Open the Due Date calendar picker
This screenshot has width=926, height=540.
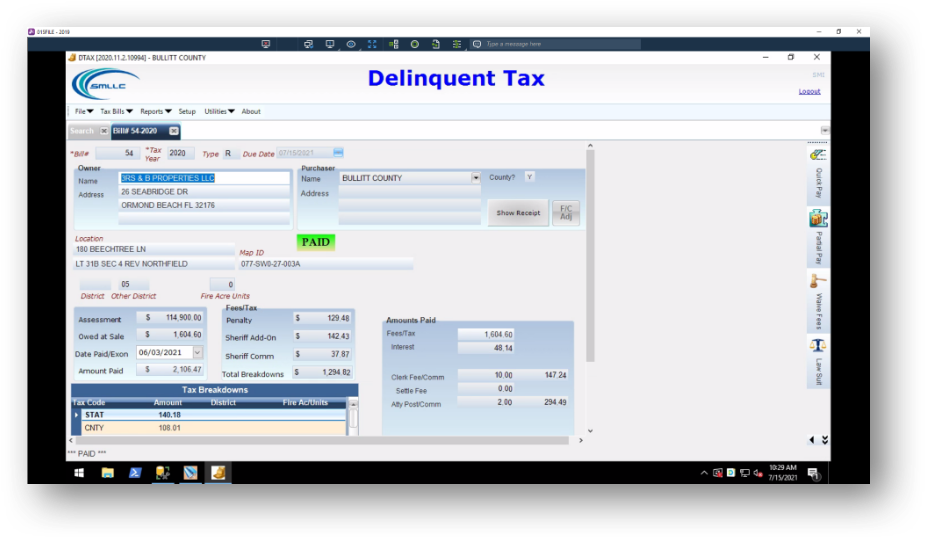tap(338, 153)
